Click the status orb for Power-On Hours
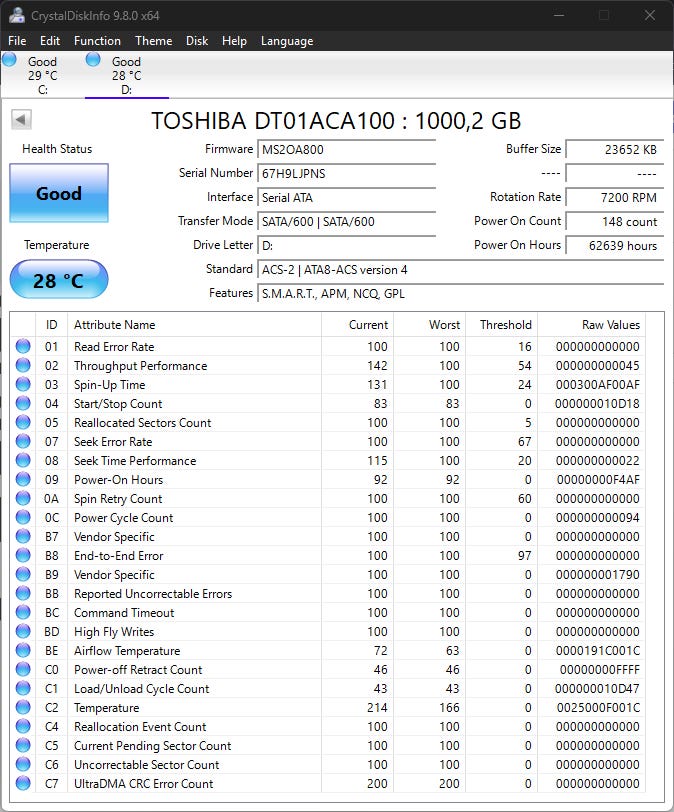Image resolution: width=674 pixels, height=812 pixels. [x=23, y=480]
